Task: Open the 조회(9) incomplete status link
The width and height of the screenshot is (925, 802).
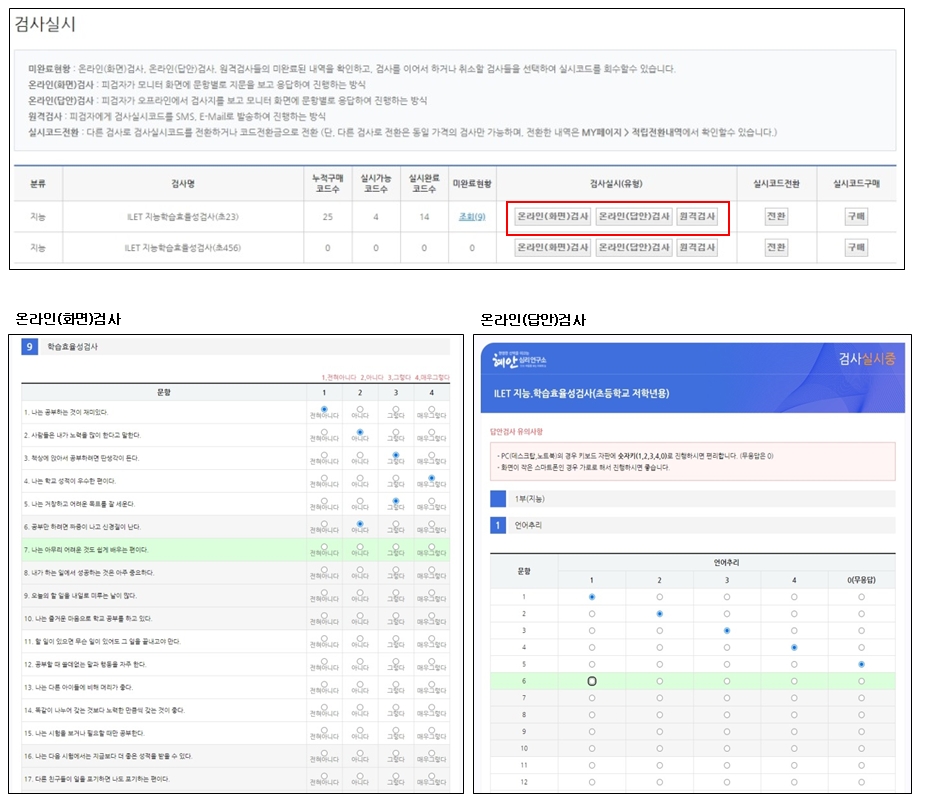Action: point(472,217)
